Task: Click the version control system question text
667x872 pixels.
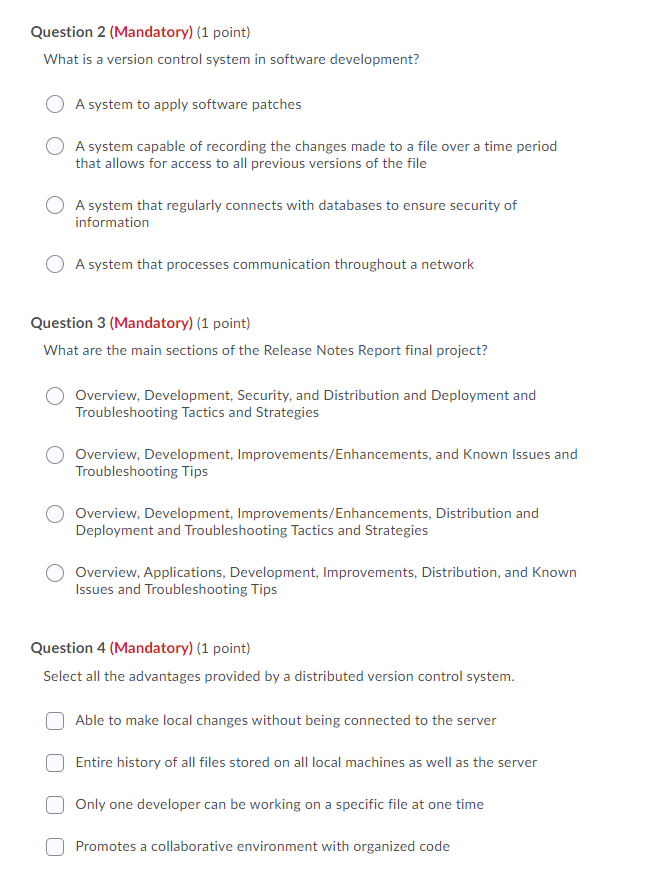Action: click(230, 59)
